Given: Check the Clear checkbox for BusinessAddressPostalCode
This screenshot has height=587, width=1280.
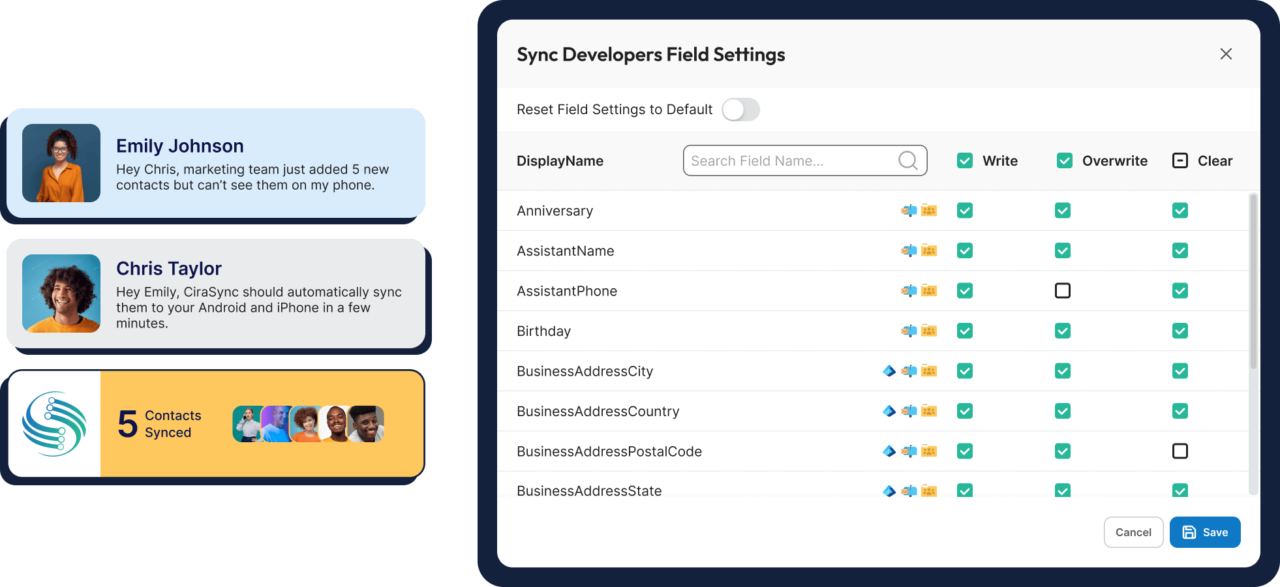Looking at the screenshot, I should tap(1180, 450).
